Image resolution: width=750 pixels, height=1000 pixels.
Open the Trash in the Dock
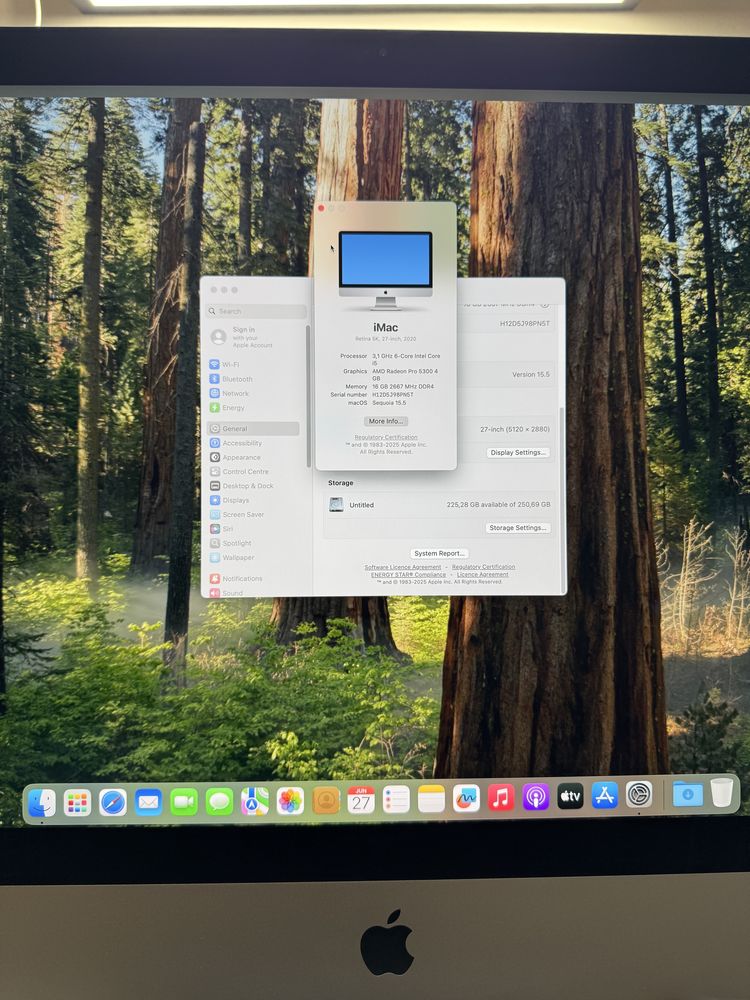(x=722, y=793)
